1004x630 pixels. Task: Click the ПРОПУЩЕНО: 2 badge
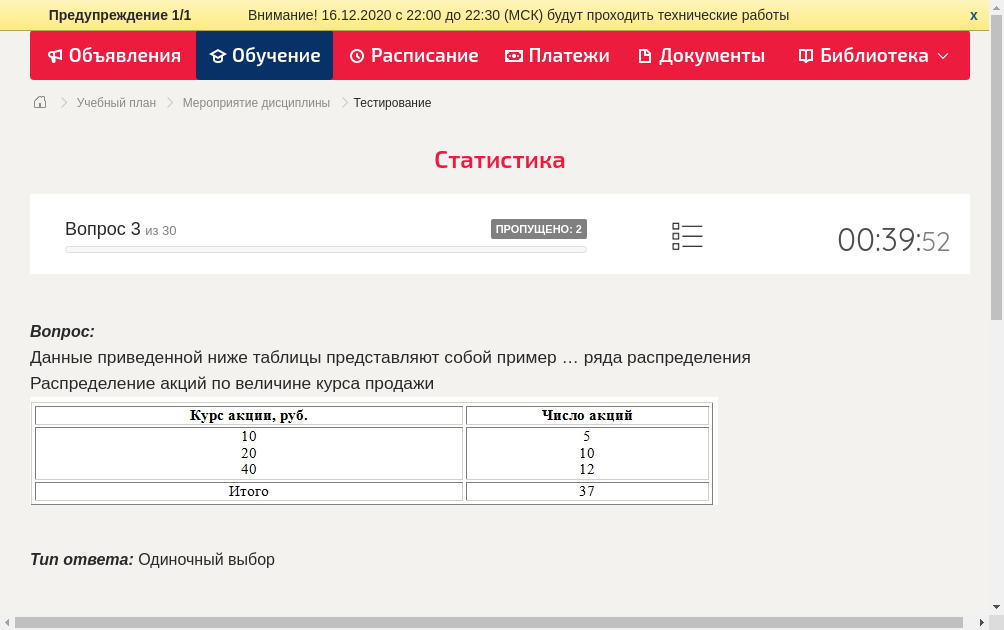[x=539, y=229]
